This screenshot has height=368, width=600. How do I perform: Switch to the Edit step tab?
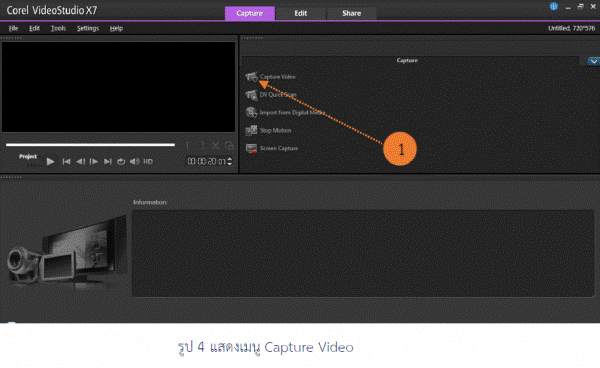tap(300, 13)
